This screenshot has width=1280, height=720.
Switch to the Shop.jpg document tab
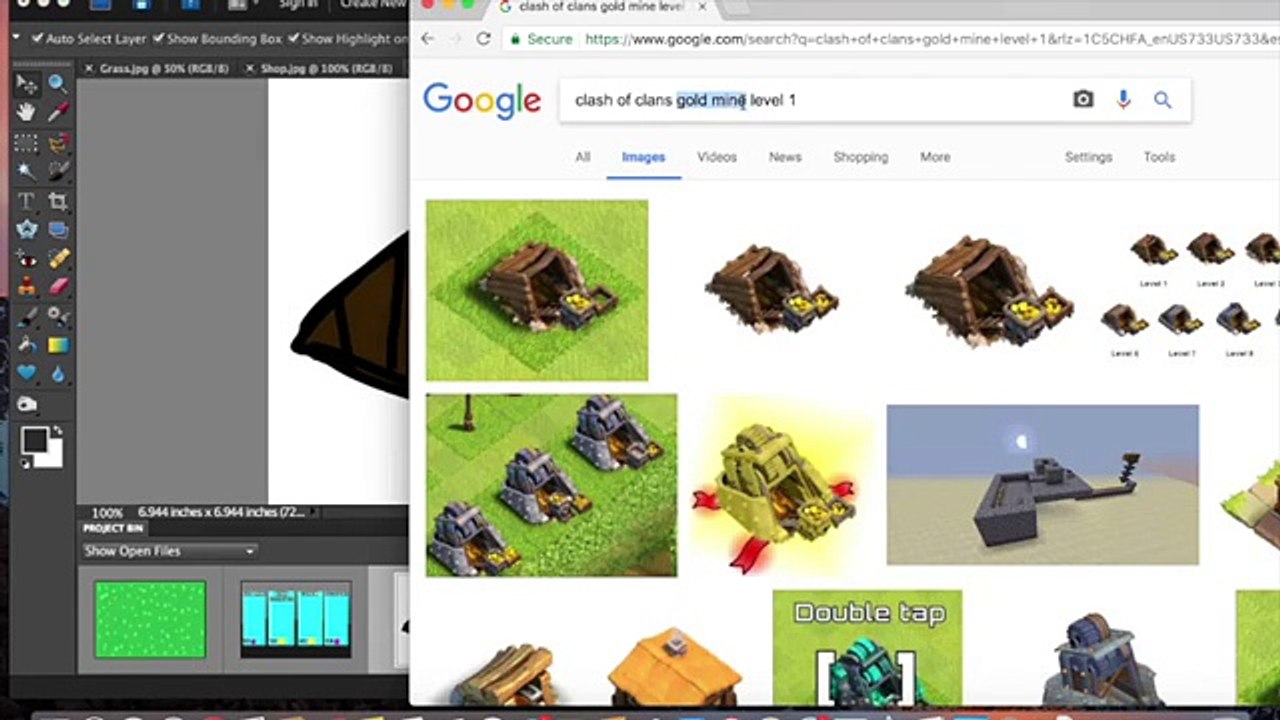pyautogui.click(x=326, y=69)
